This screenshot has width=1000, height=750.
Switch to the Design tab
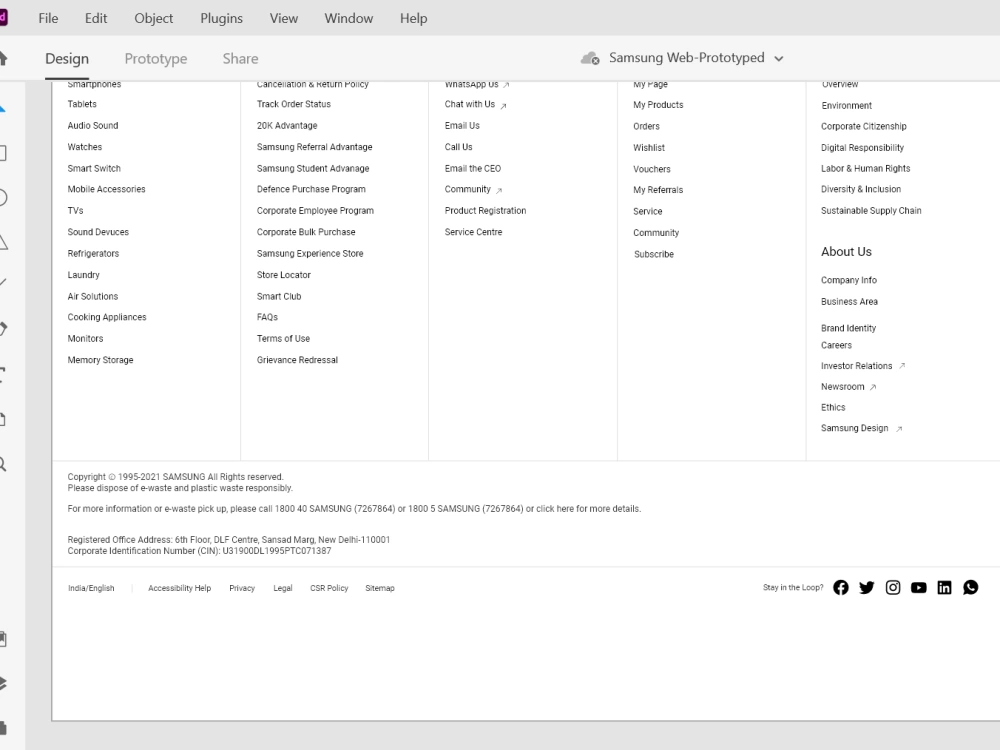[x=67, y=59]
